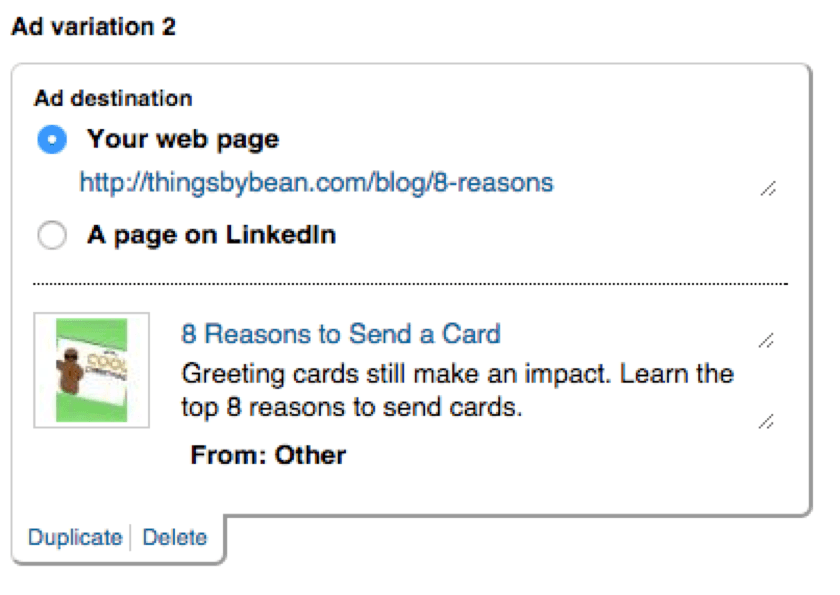840x595 pixels.
Task: Click the 'Your web page' label text
Action: pyautogui.click(x=183, y=139)
